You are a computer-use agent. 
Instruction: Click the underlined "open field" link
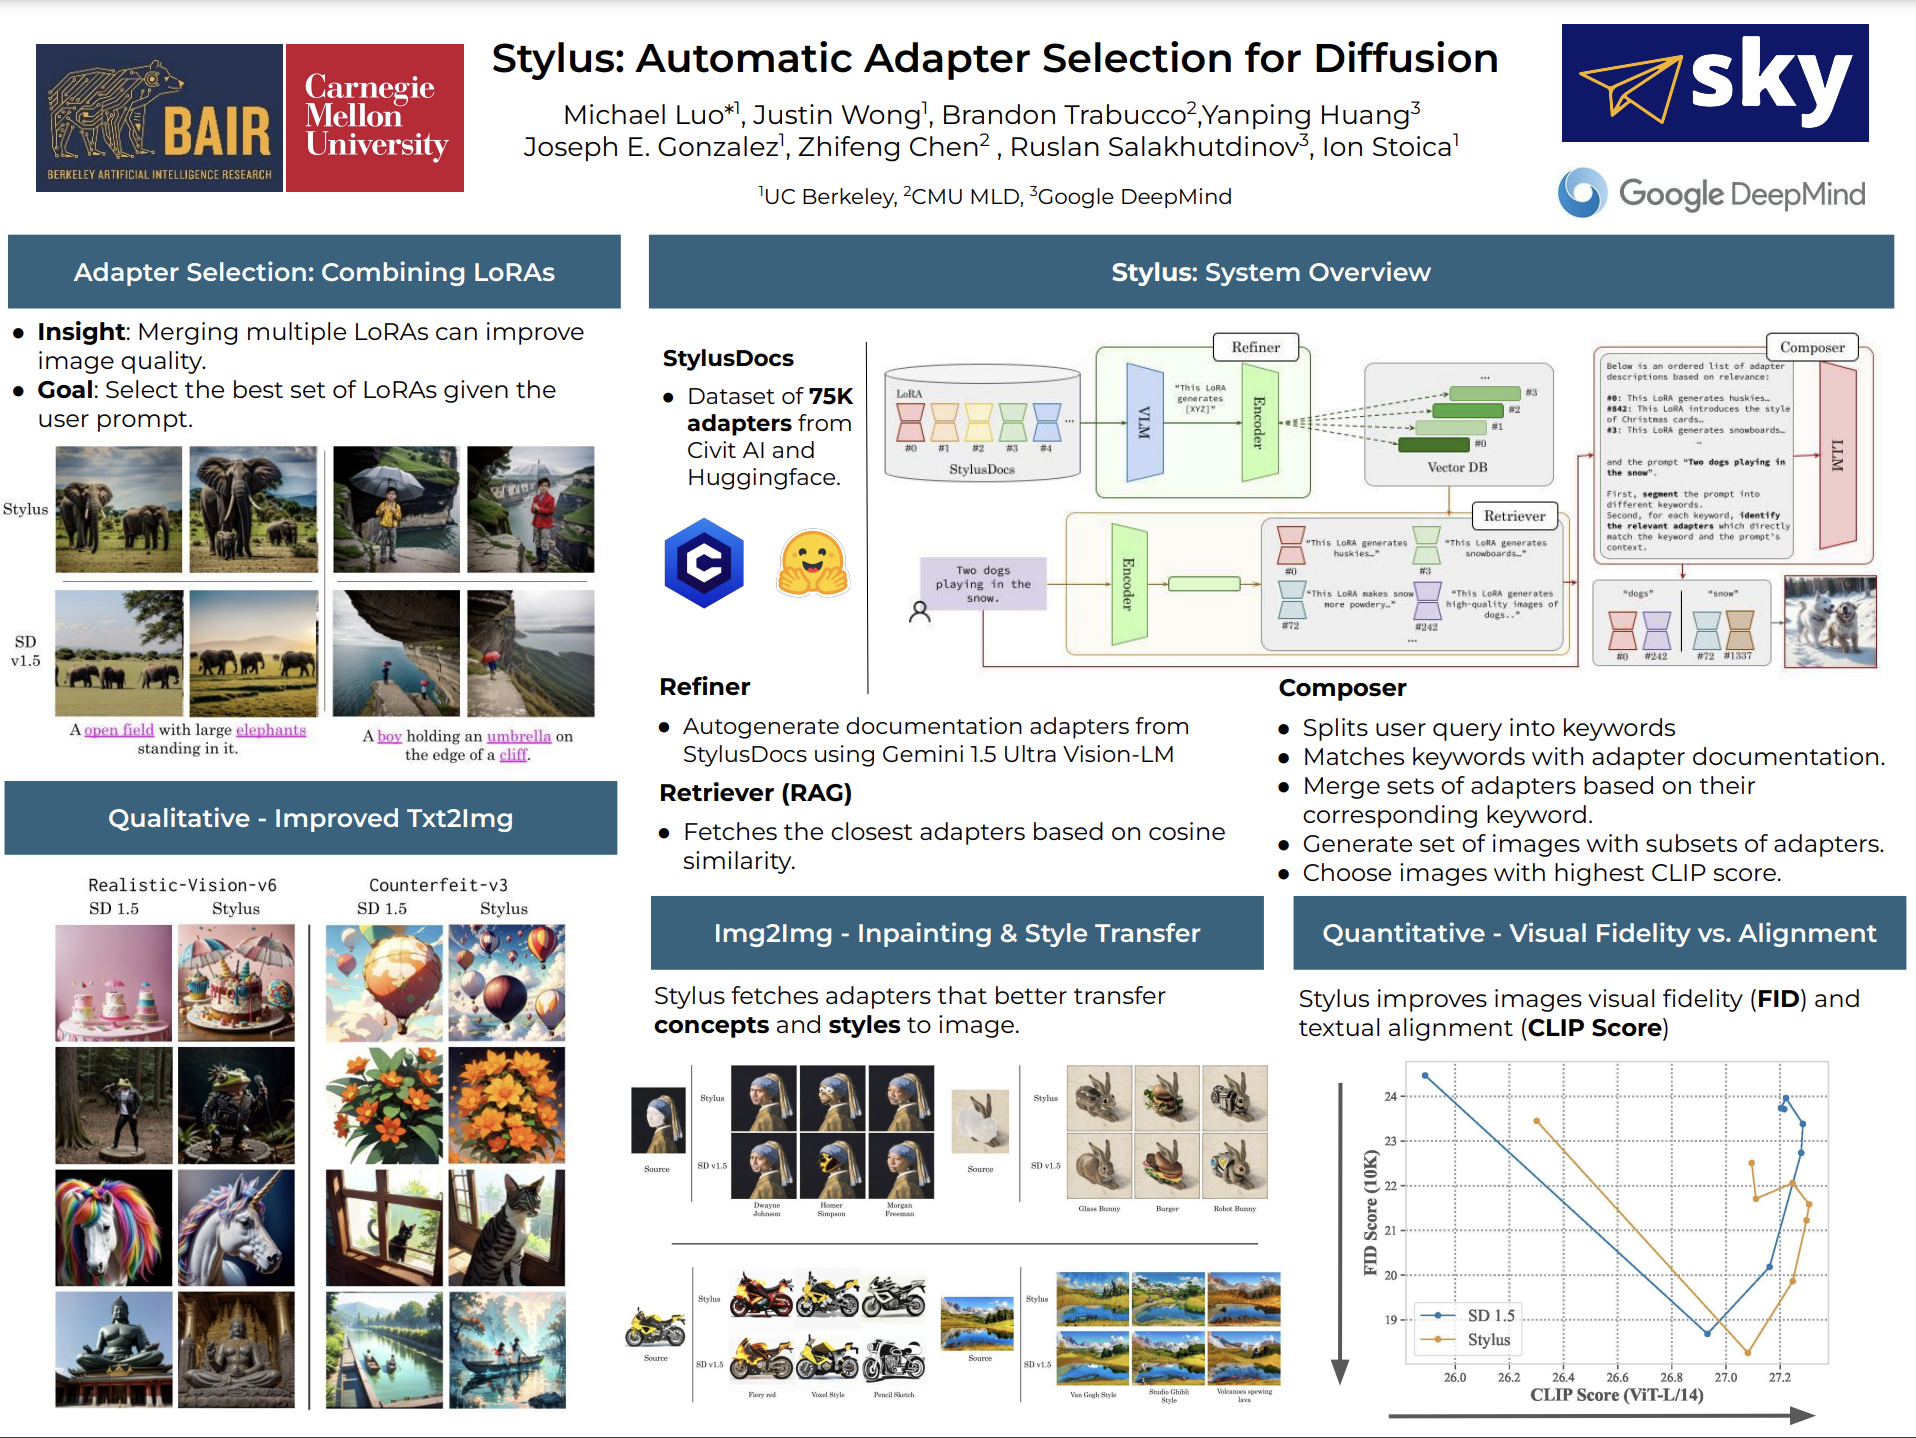tap(119, 730)
